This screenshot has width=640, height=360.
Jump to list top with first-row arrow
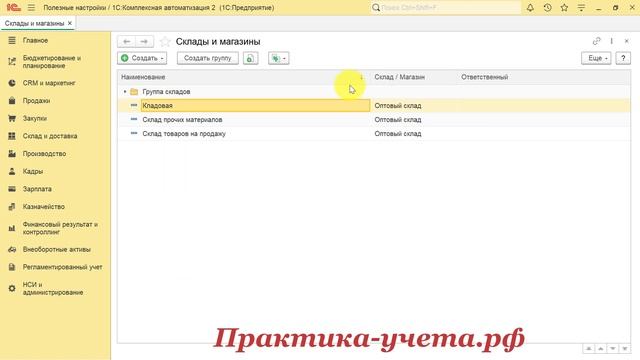[x=589, y=349]
